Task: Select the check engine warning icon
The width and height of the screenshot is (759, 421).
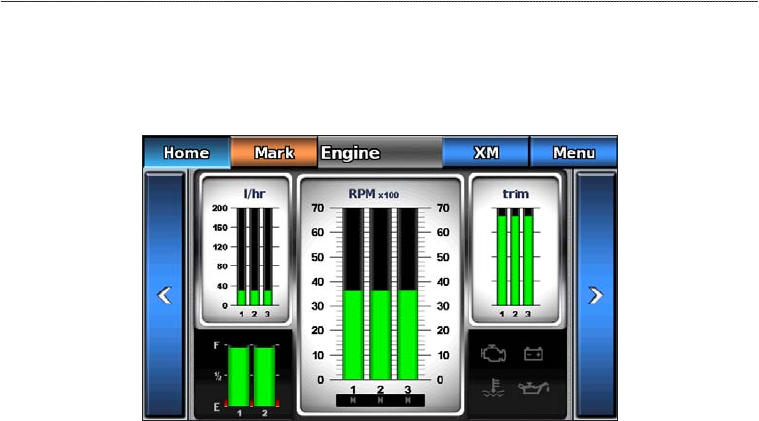Action: pos(494,354)
